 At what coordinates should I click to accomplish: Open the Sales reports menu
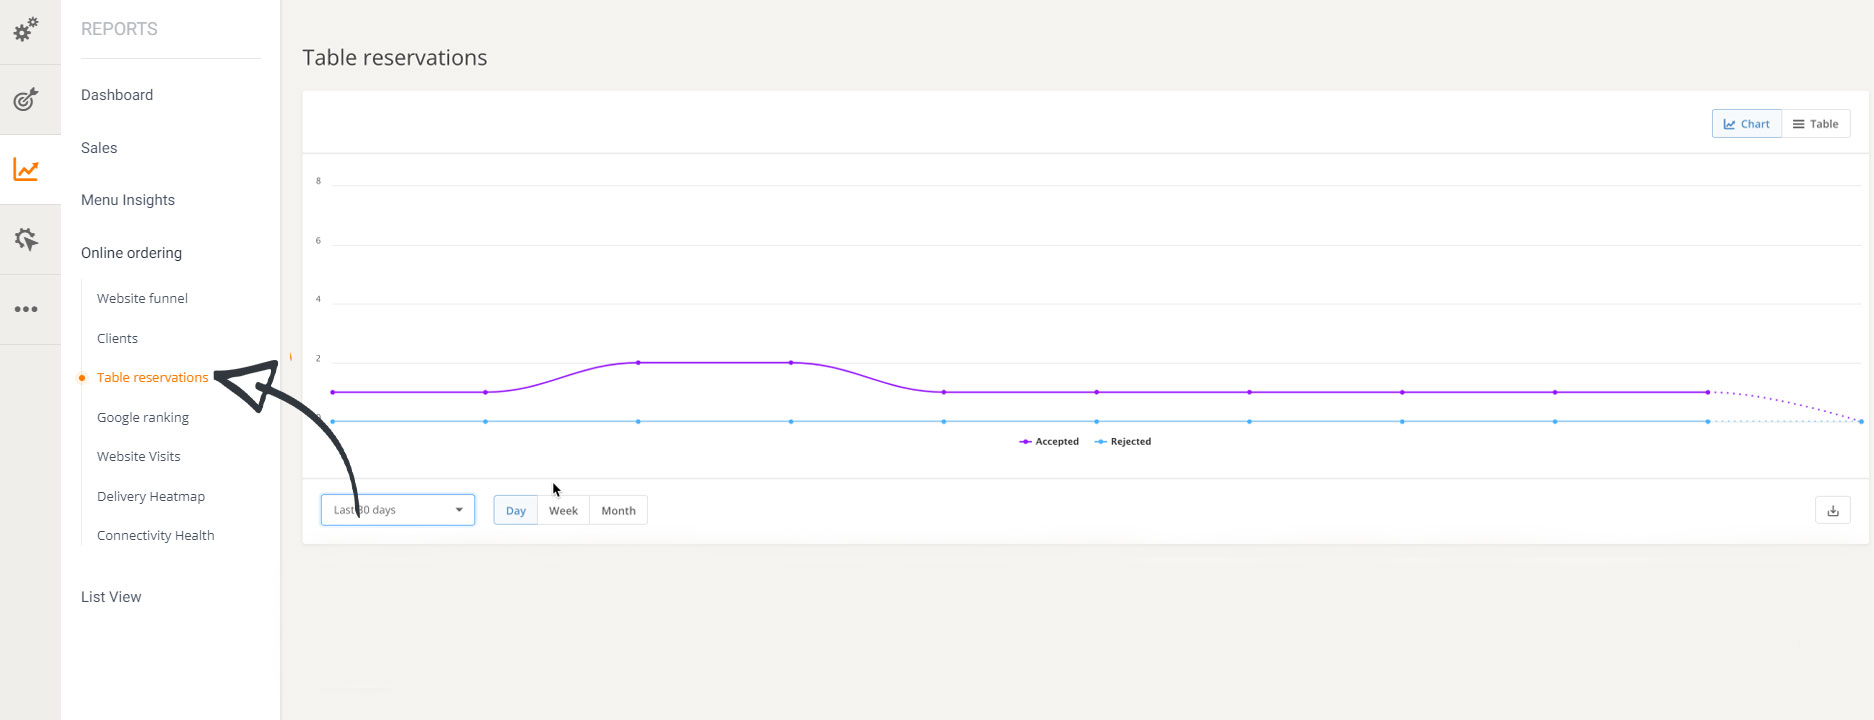point(99,148)
